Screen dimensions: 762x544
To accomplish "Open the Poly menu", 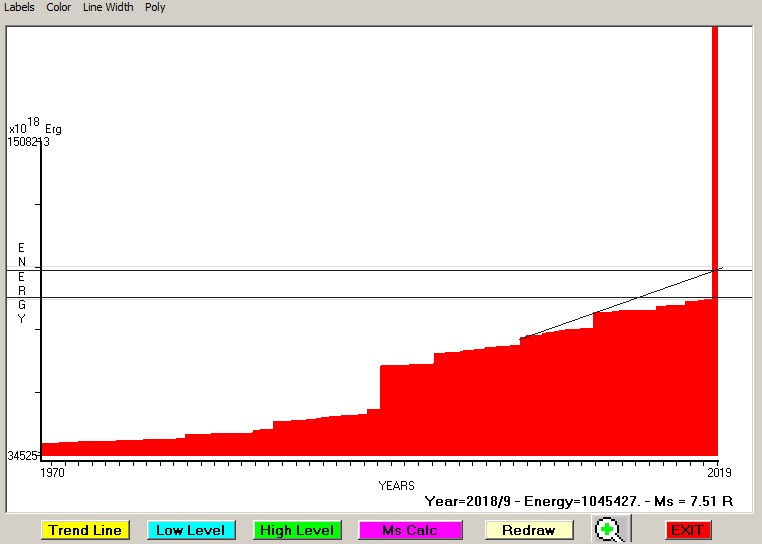I will pyautogui.click(x=155, y=7).
